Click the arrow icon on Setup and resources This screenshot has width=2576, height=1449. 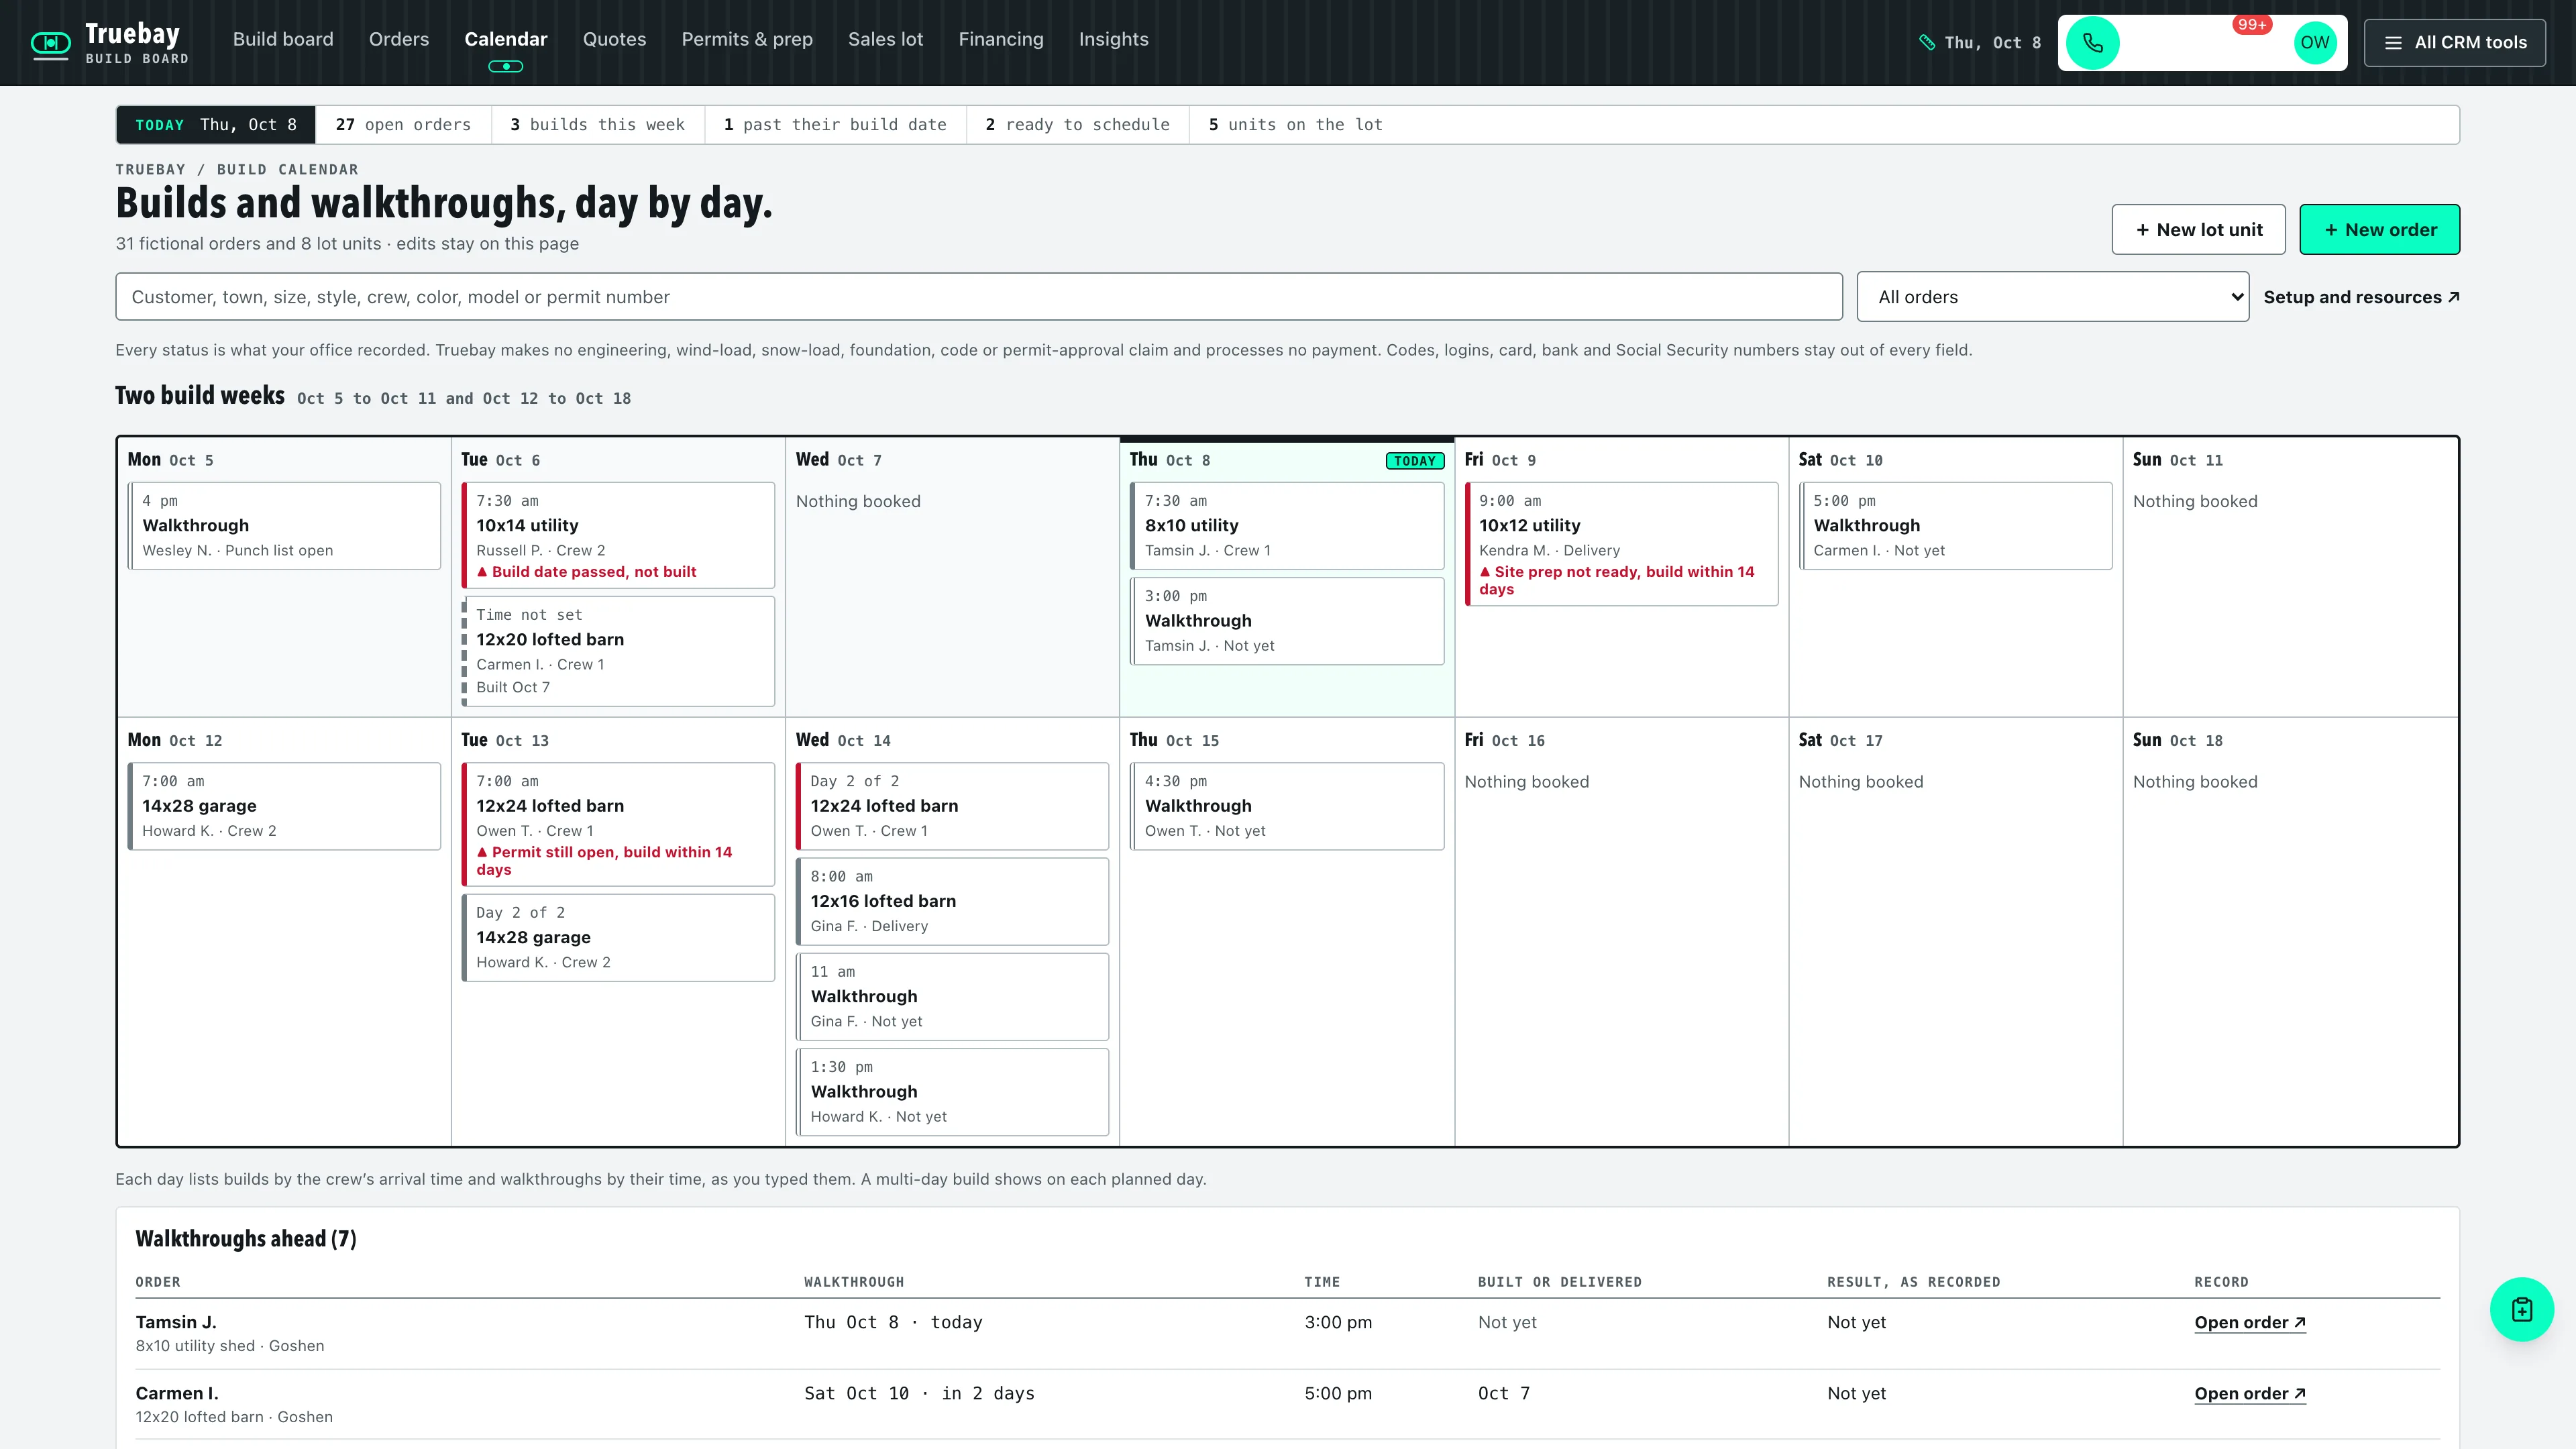pyautogui.click(x=2453, y=297)
